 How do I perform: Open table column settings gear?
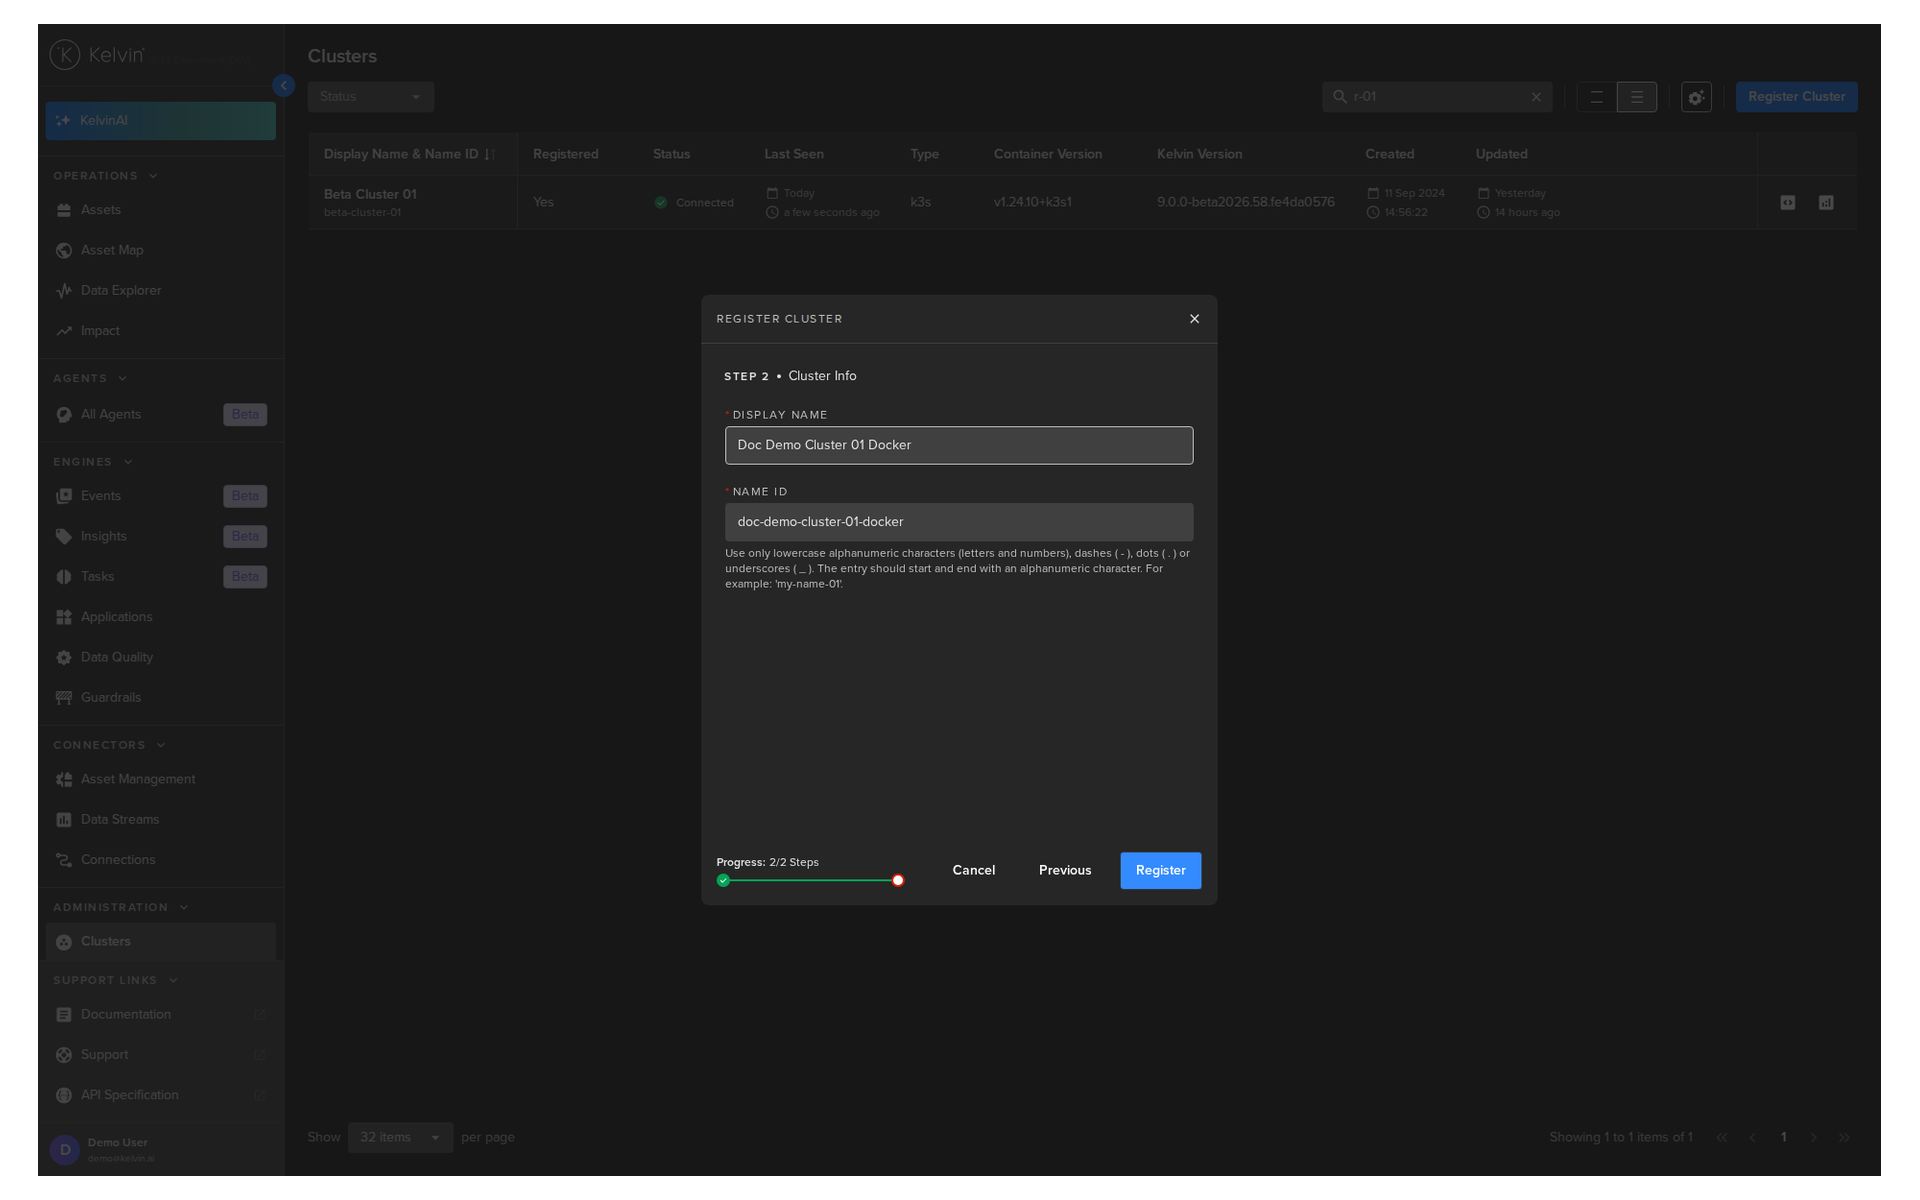(1696, 97)
